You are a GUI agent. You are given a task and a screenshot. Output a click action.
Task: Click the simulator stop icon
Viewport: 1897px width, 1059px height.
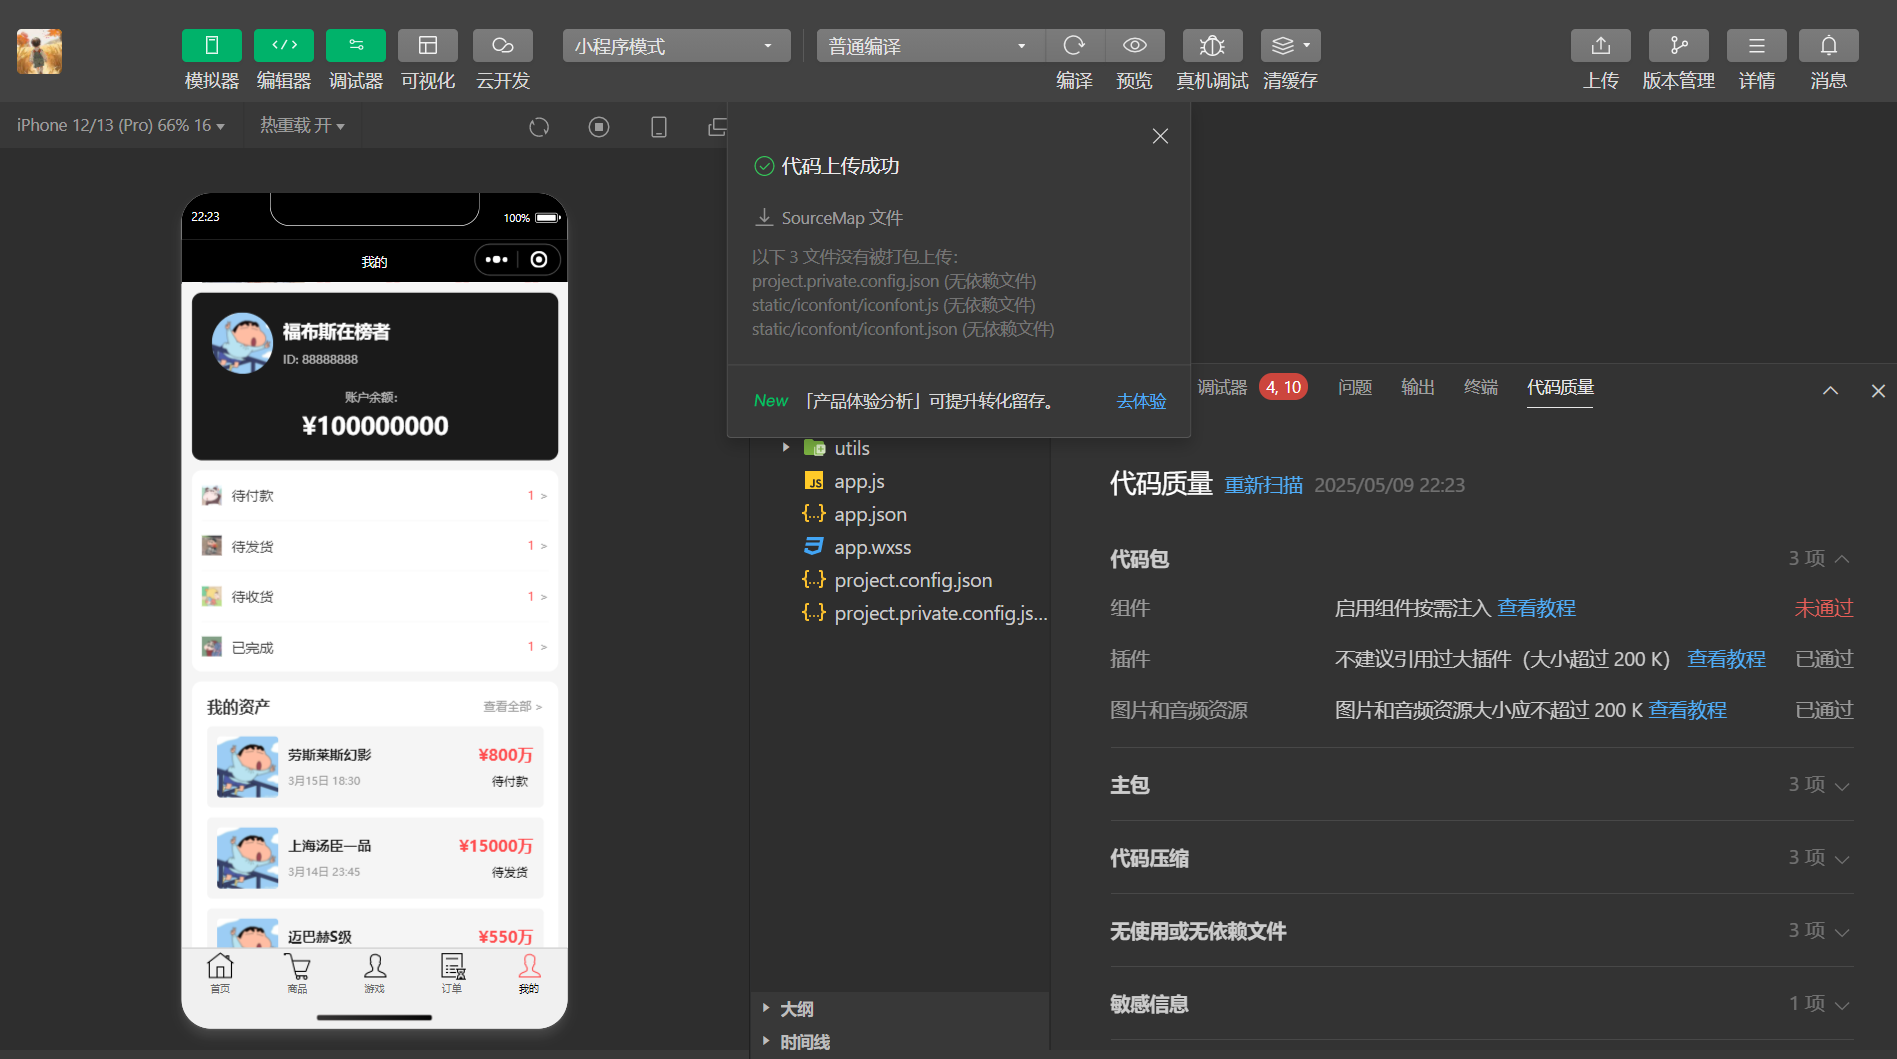pyautogui.click(x=599, y=127)
